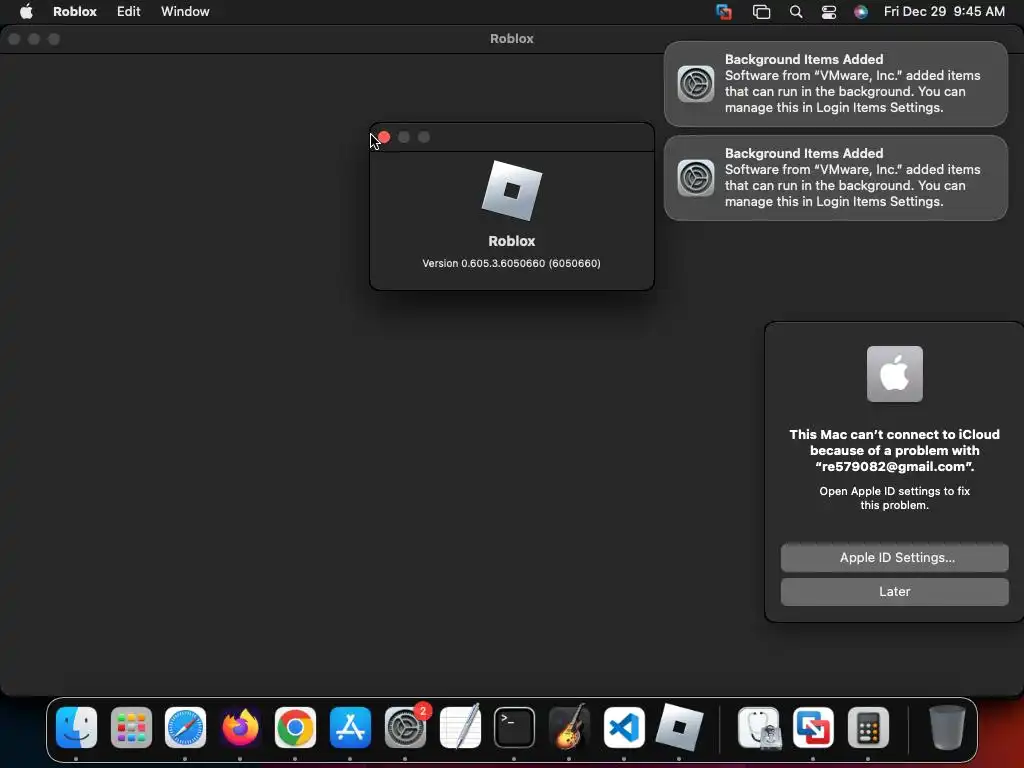Open the Trash in the Dock

(947, 727)
